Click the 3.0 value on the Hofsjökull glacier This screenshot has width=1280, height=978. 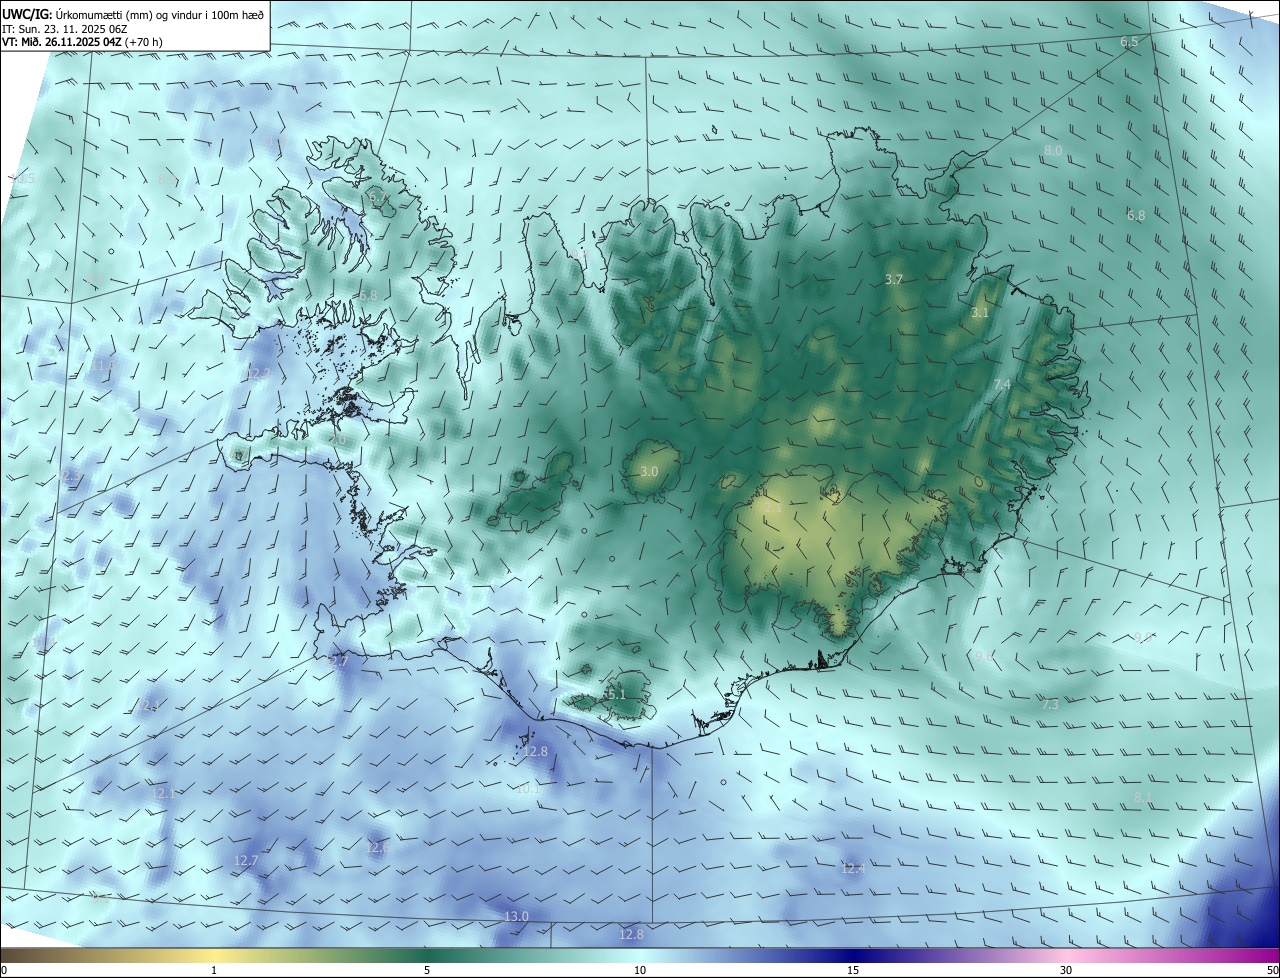click(649, 471)
